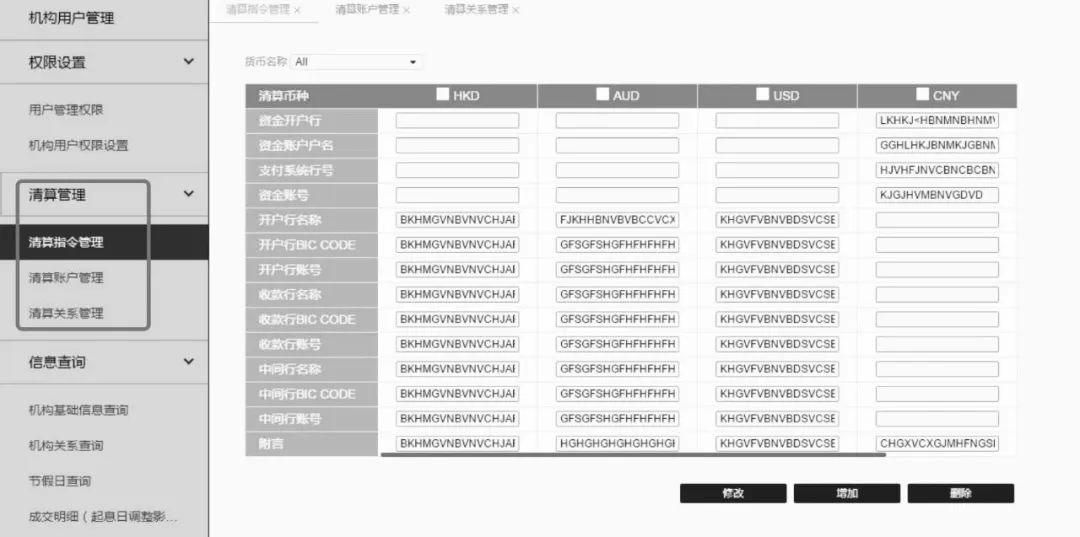Click the table's horizontal scrollbar
Image resolution: width=1080 pixels, height=537 pixels.
[632, 454]
